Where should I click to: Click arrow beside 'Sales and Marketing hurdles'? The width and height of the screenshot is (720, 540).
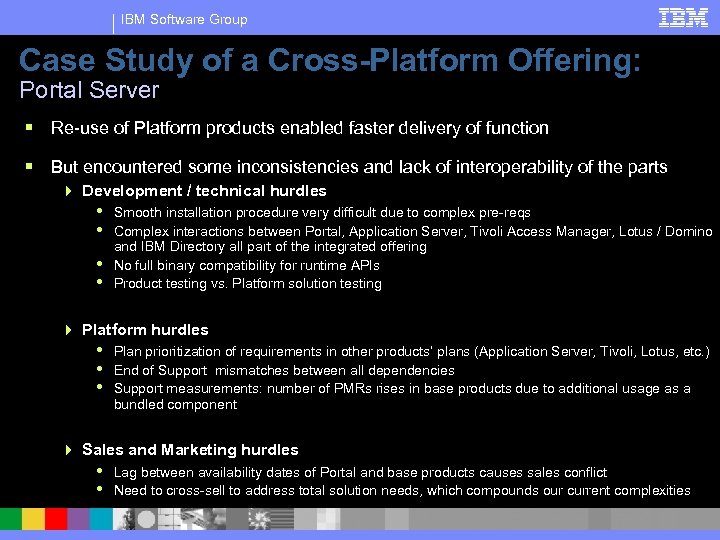(69, 450)
